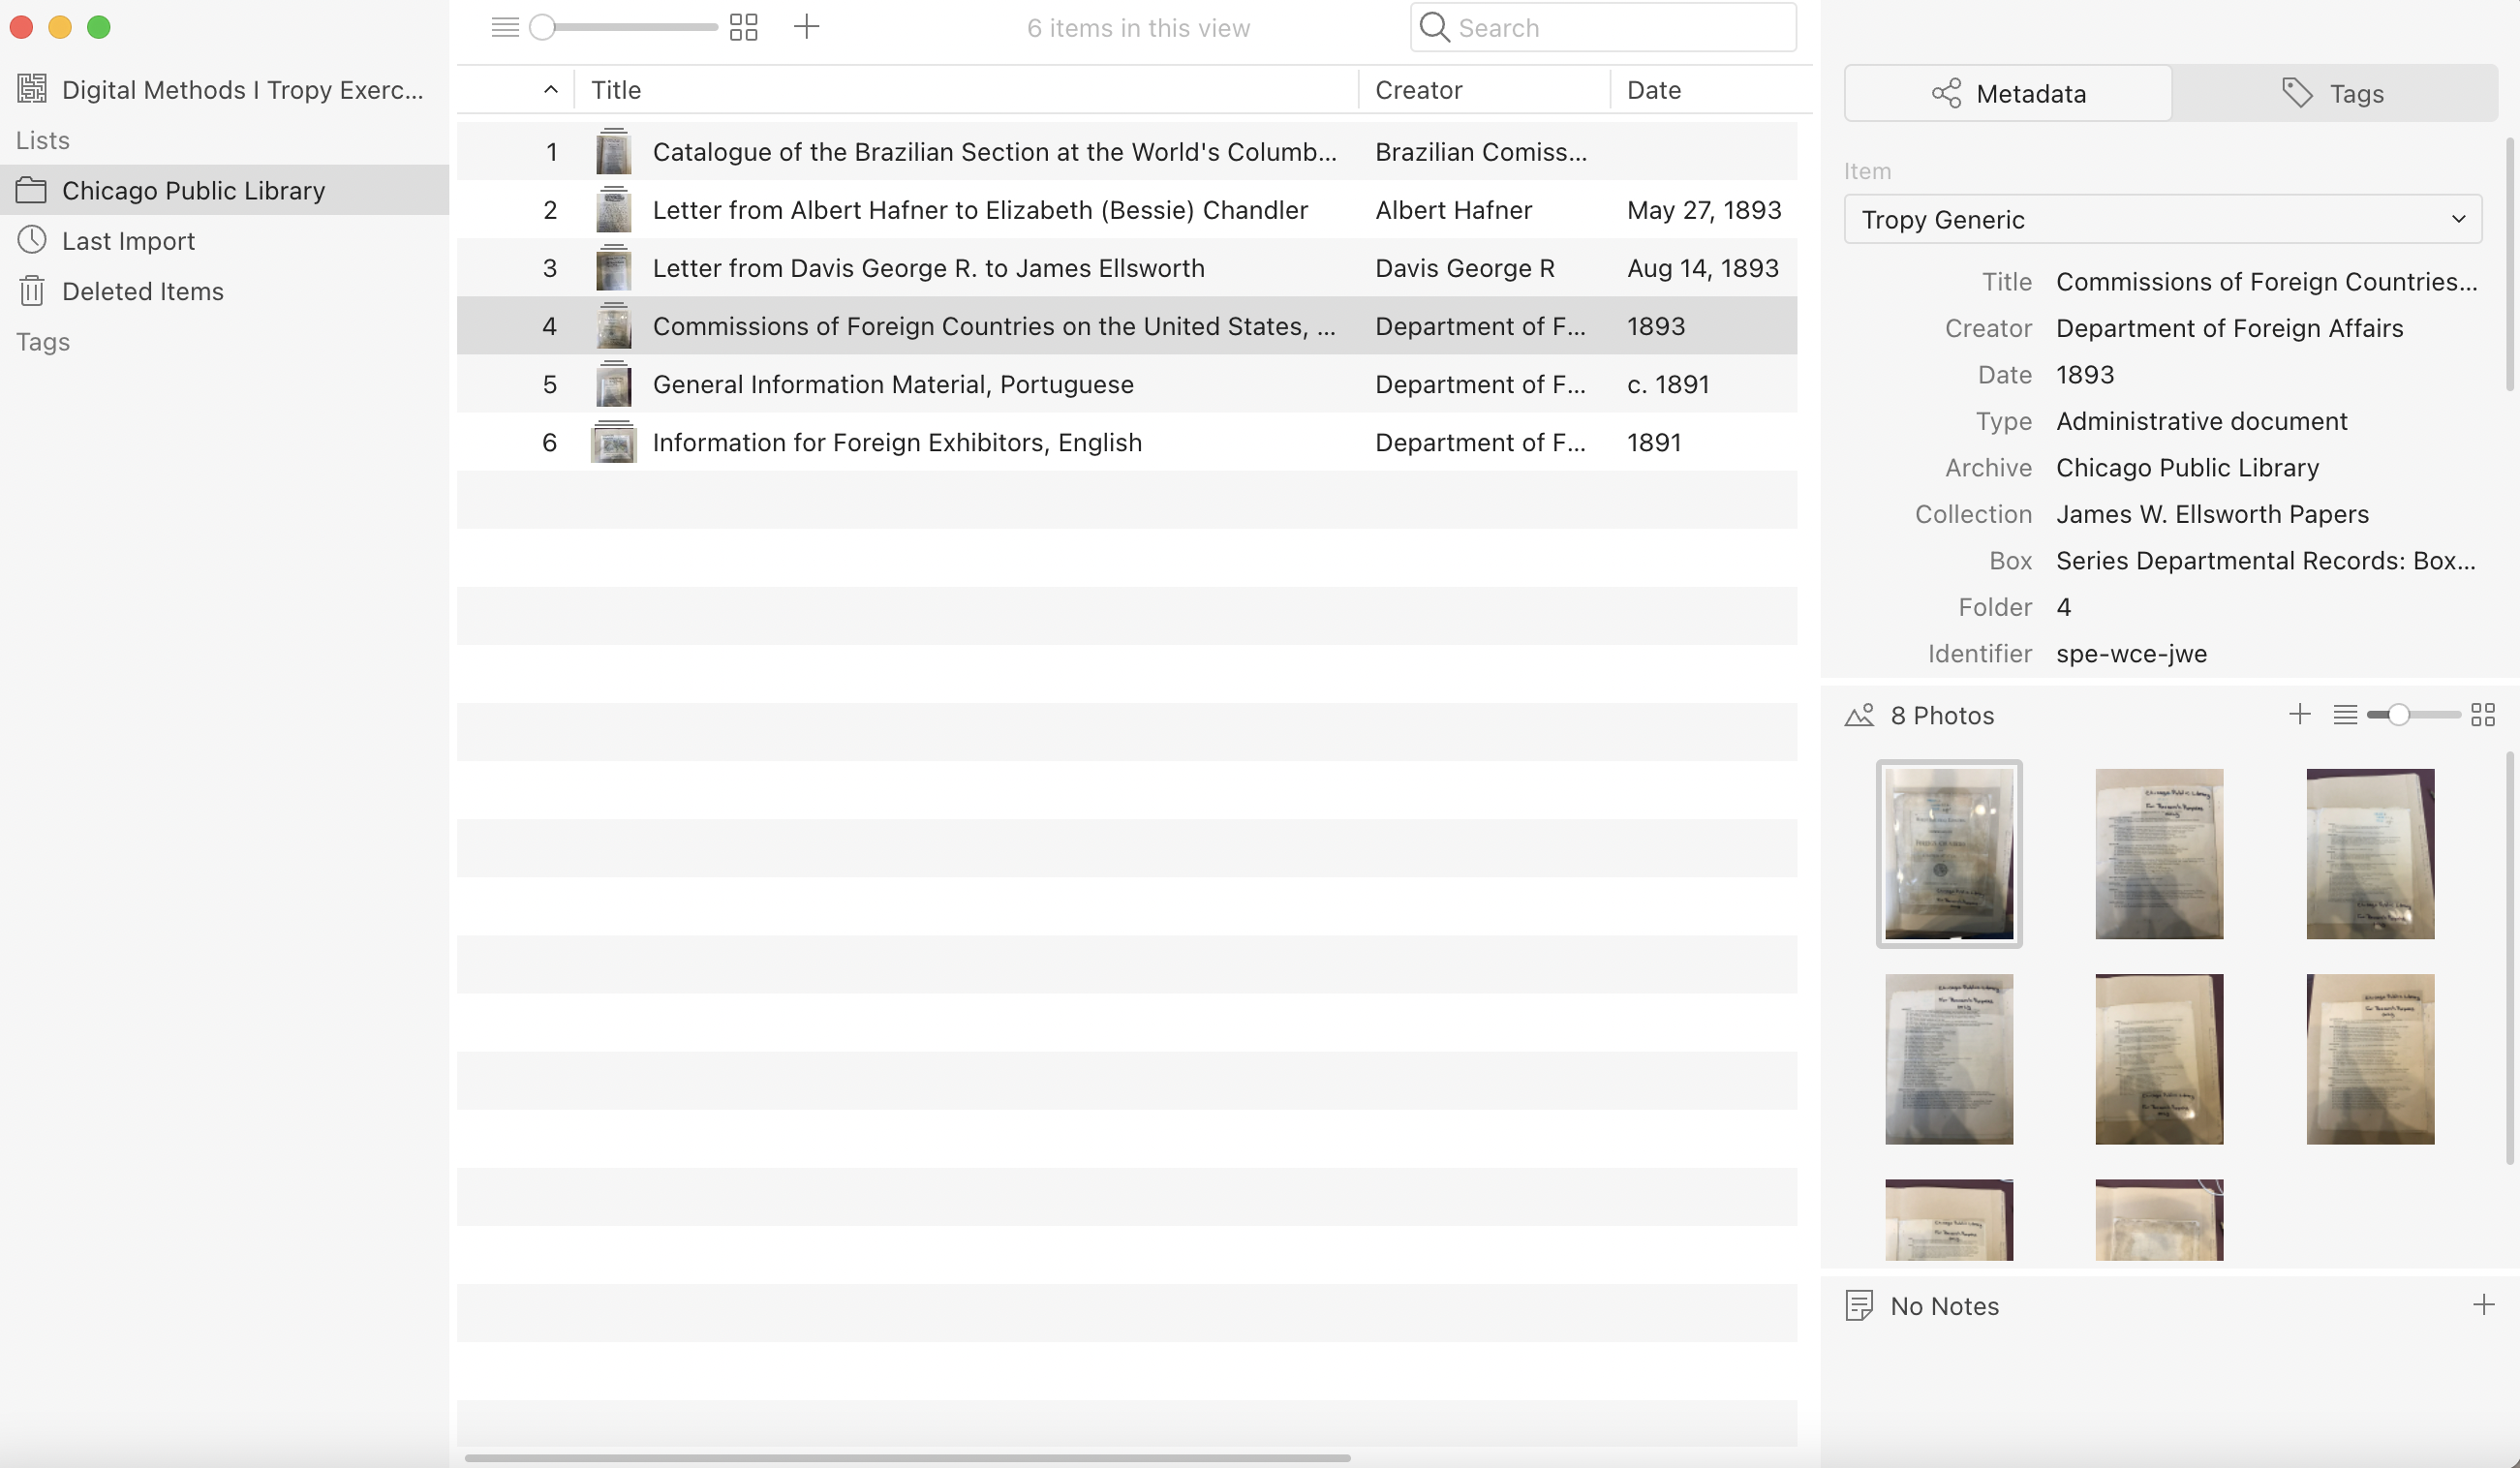Adjust the item list zoom slider
This screenshot has height=1468, width=2520.
pos(542,27)
